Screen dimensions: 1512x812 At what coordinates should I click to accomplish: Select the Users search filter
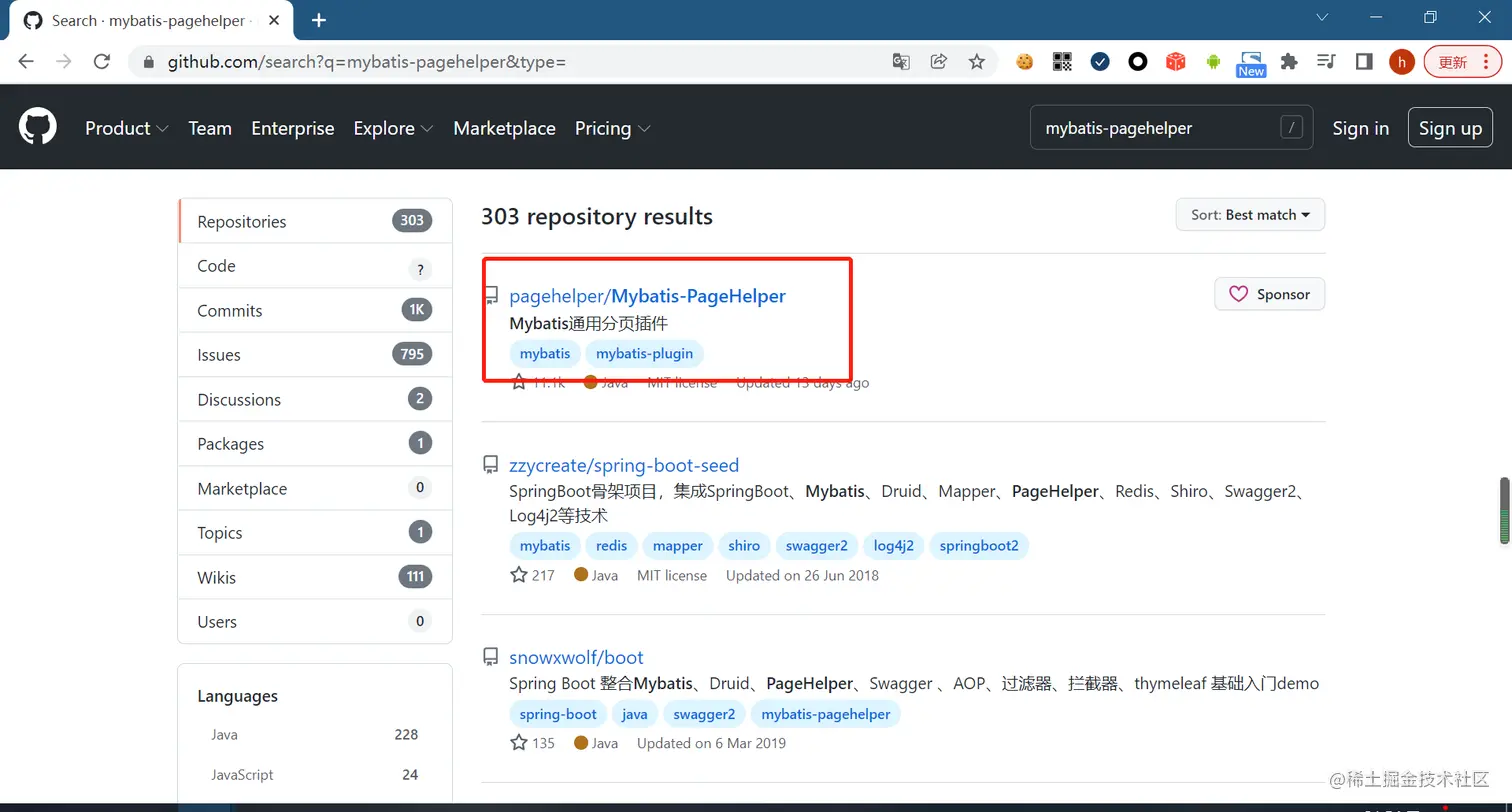(315, 622)
